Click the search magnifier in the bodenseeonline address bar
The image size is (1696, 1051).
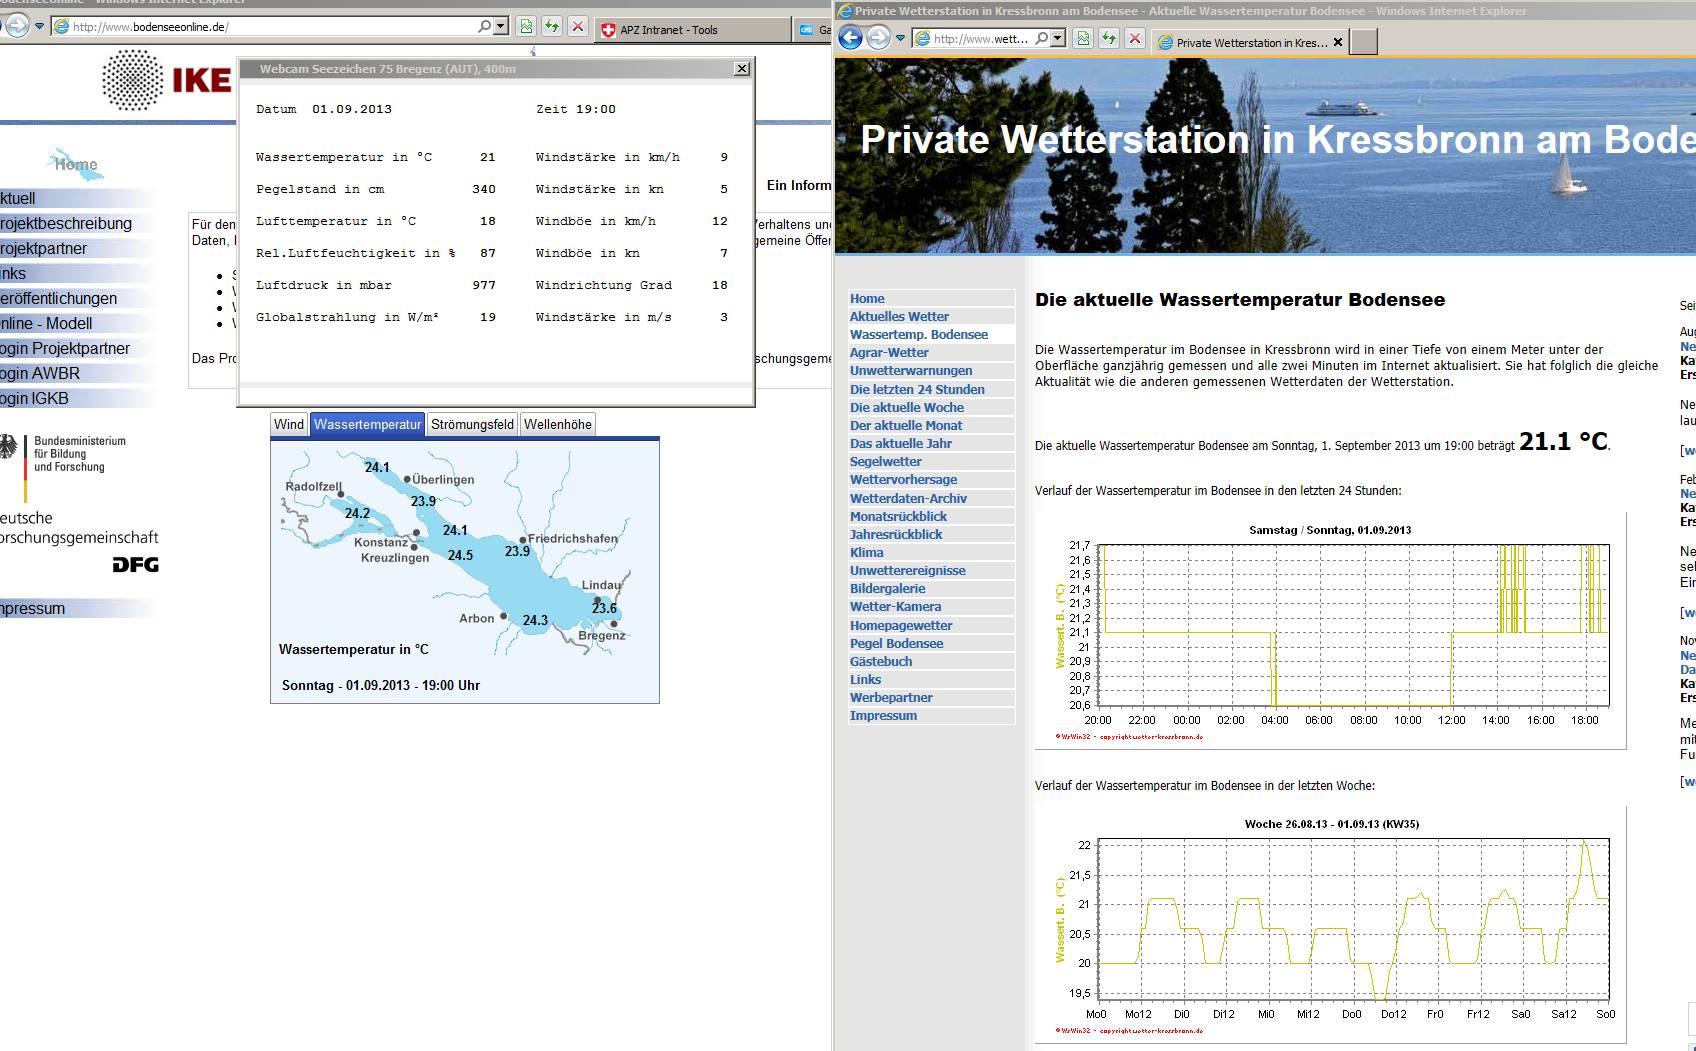click(x=485, y=27)
